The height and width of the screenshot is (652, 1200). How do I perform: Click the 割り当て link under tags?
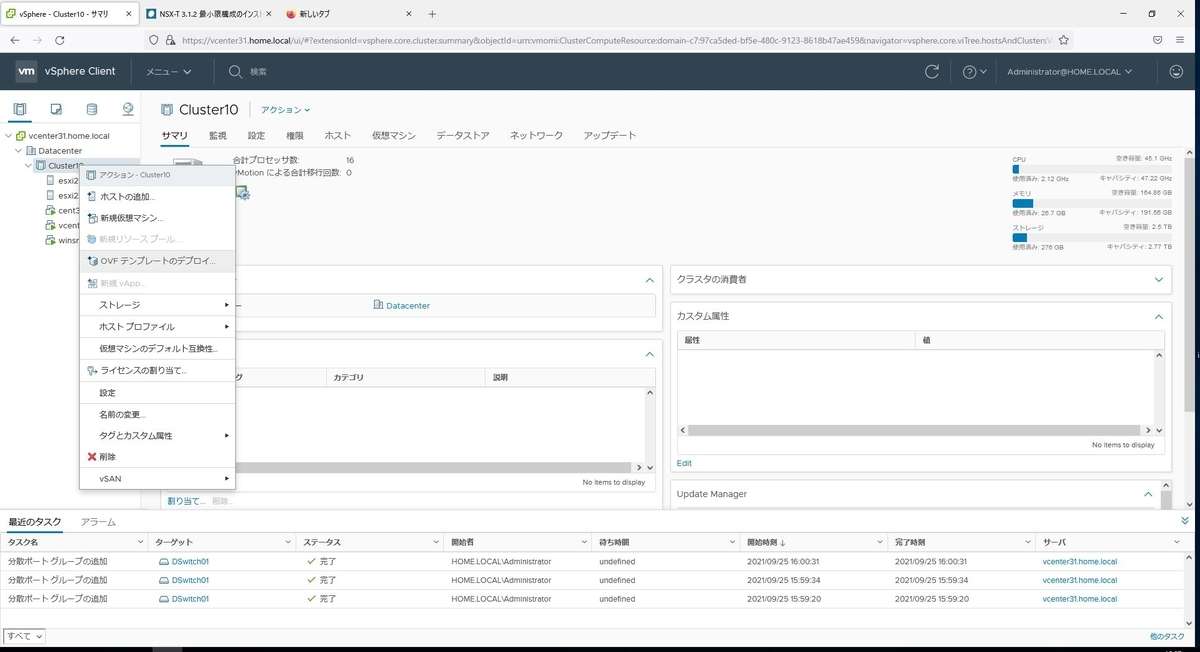tap(186, 501)
